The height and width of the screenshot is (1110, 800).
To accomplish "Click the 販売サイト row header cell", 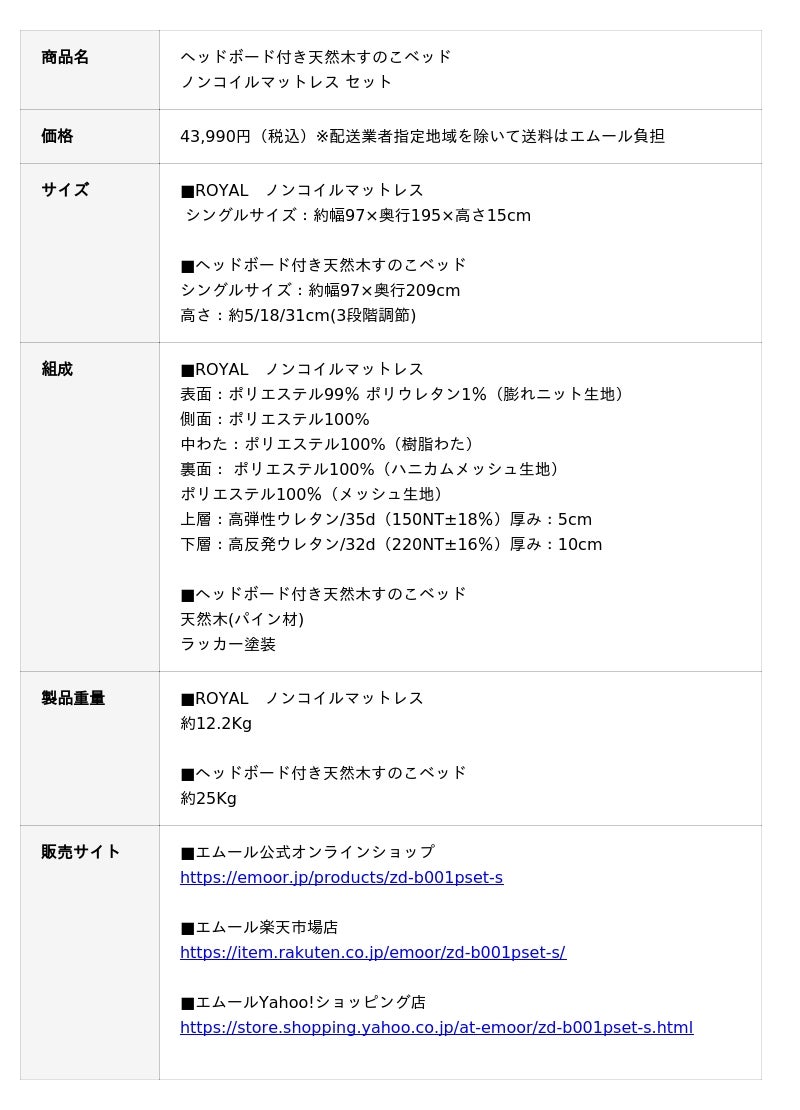I will [90, 952].
